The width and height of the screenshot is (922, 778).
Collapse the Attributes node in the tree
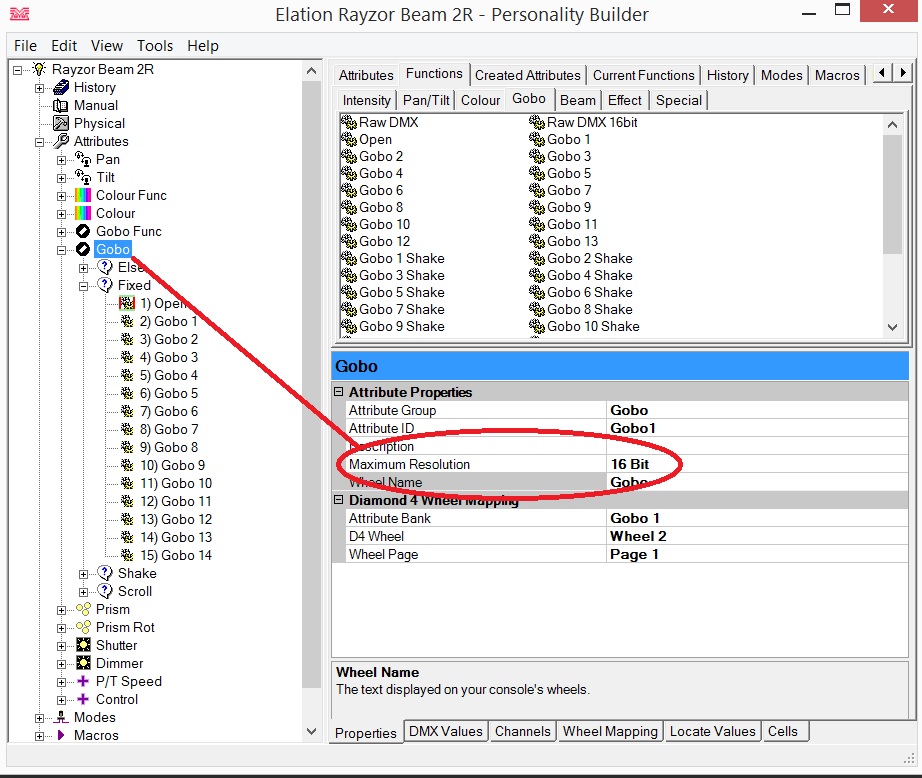[39, 142]
